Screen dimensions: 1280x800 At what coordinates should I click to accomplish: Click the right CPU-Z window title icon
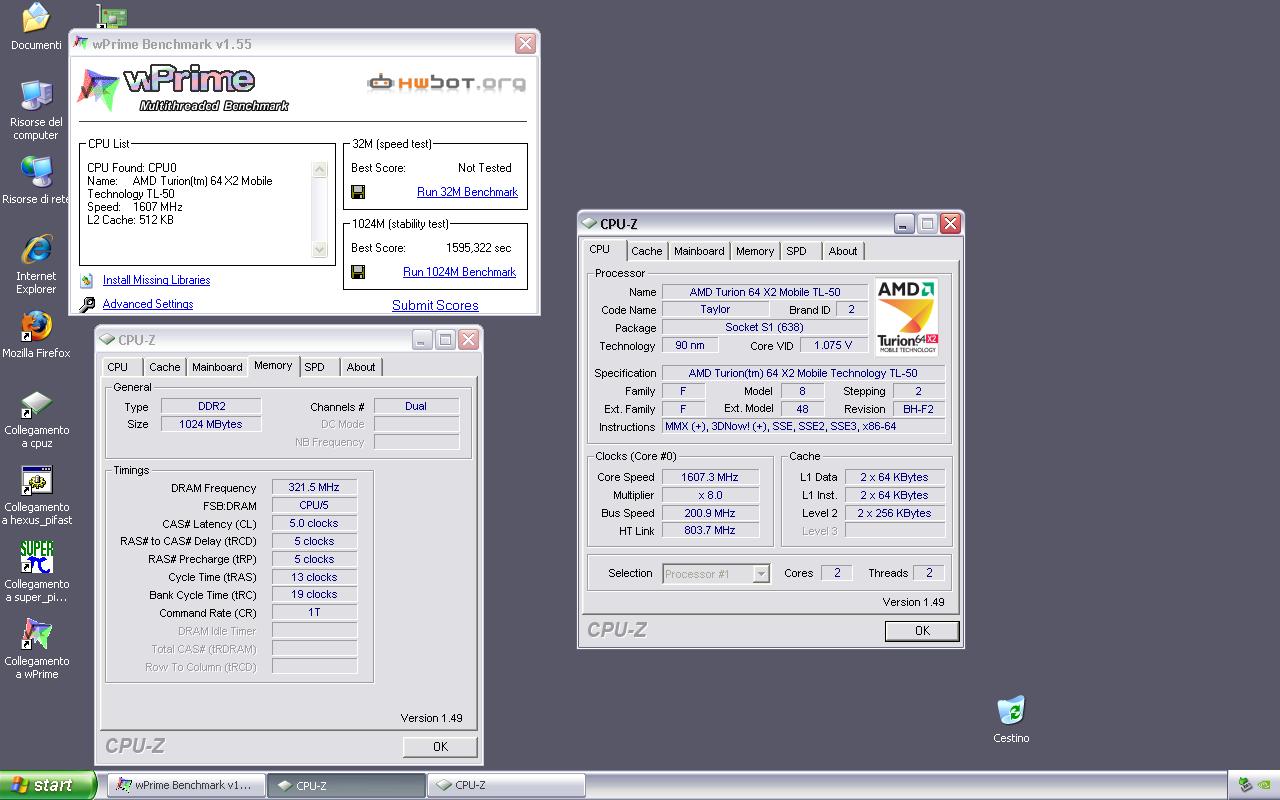coord(590,224)
